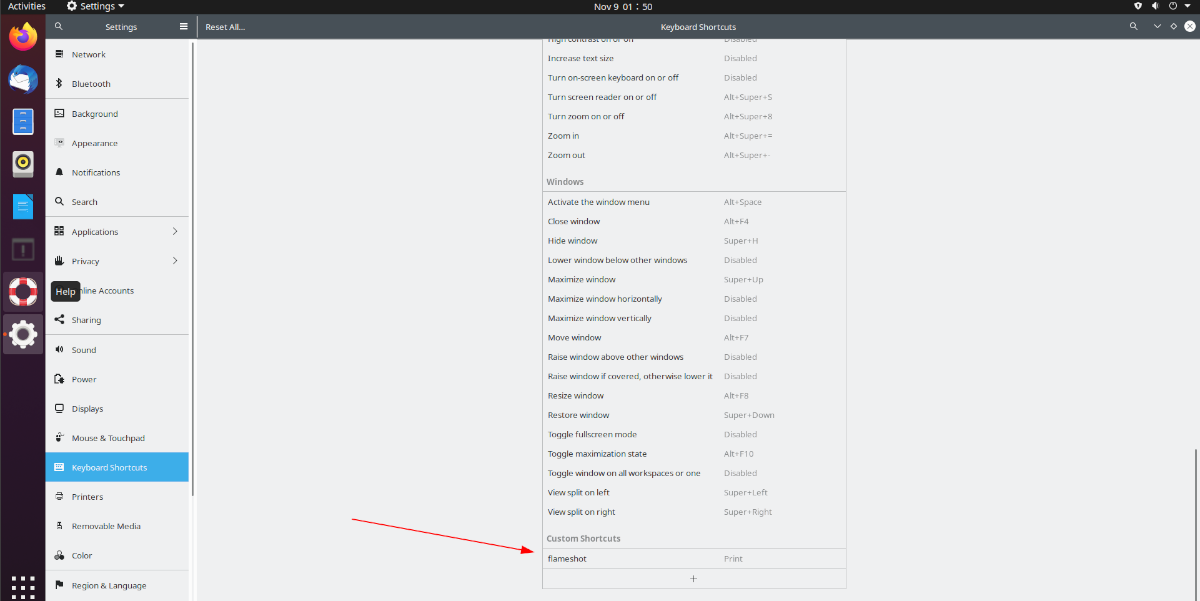Edit the Zoom in shortcut row
Image resolution: width=1200 pixels, height=601 pixels.
(694, 136)
